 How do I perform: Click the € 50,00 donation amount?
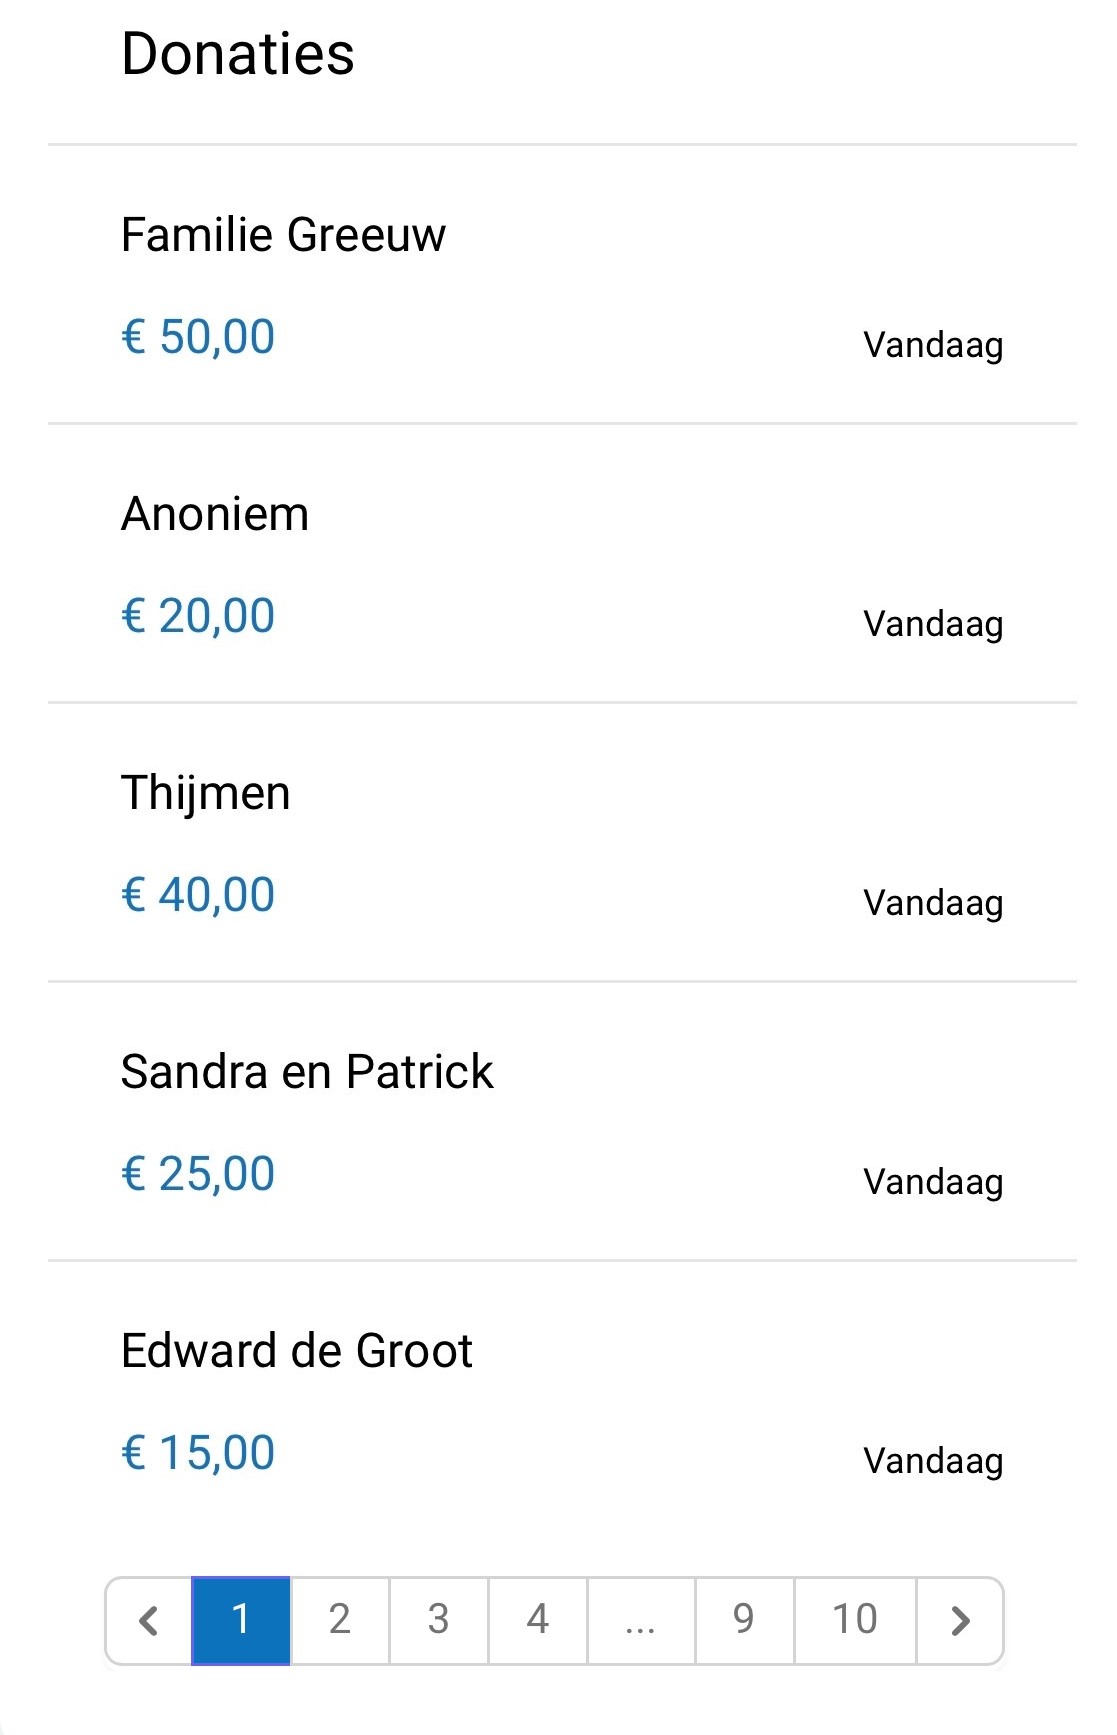198,337
